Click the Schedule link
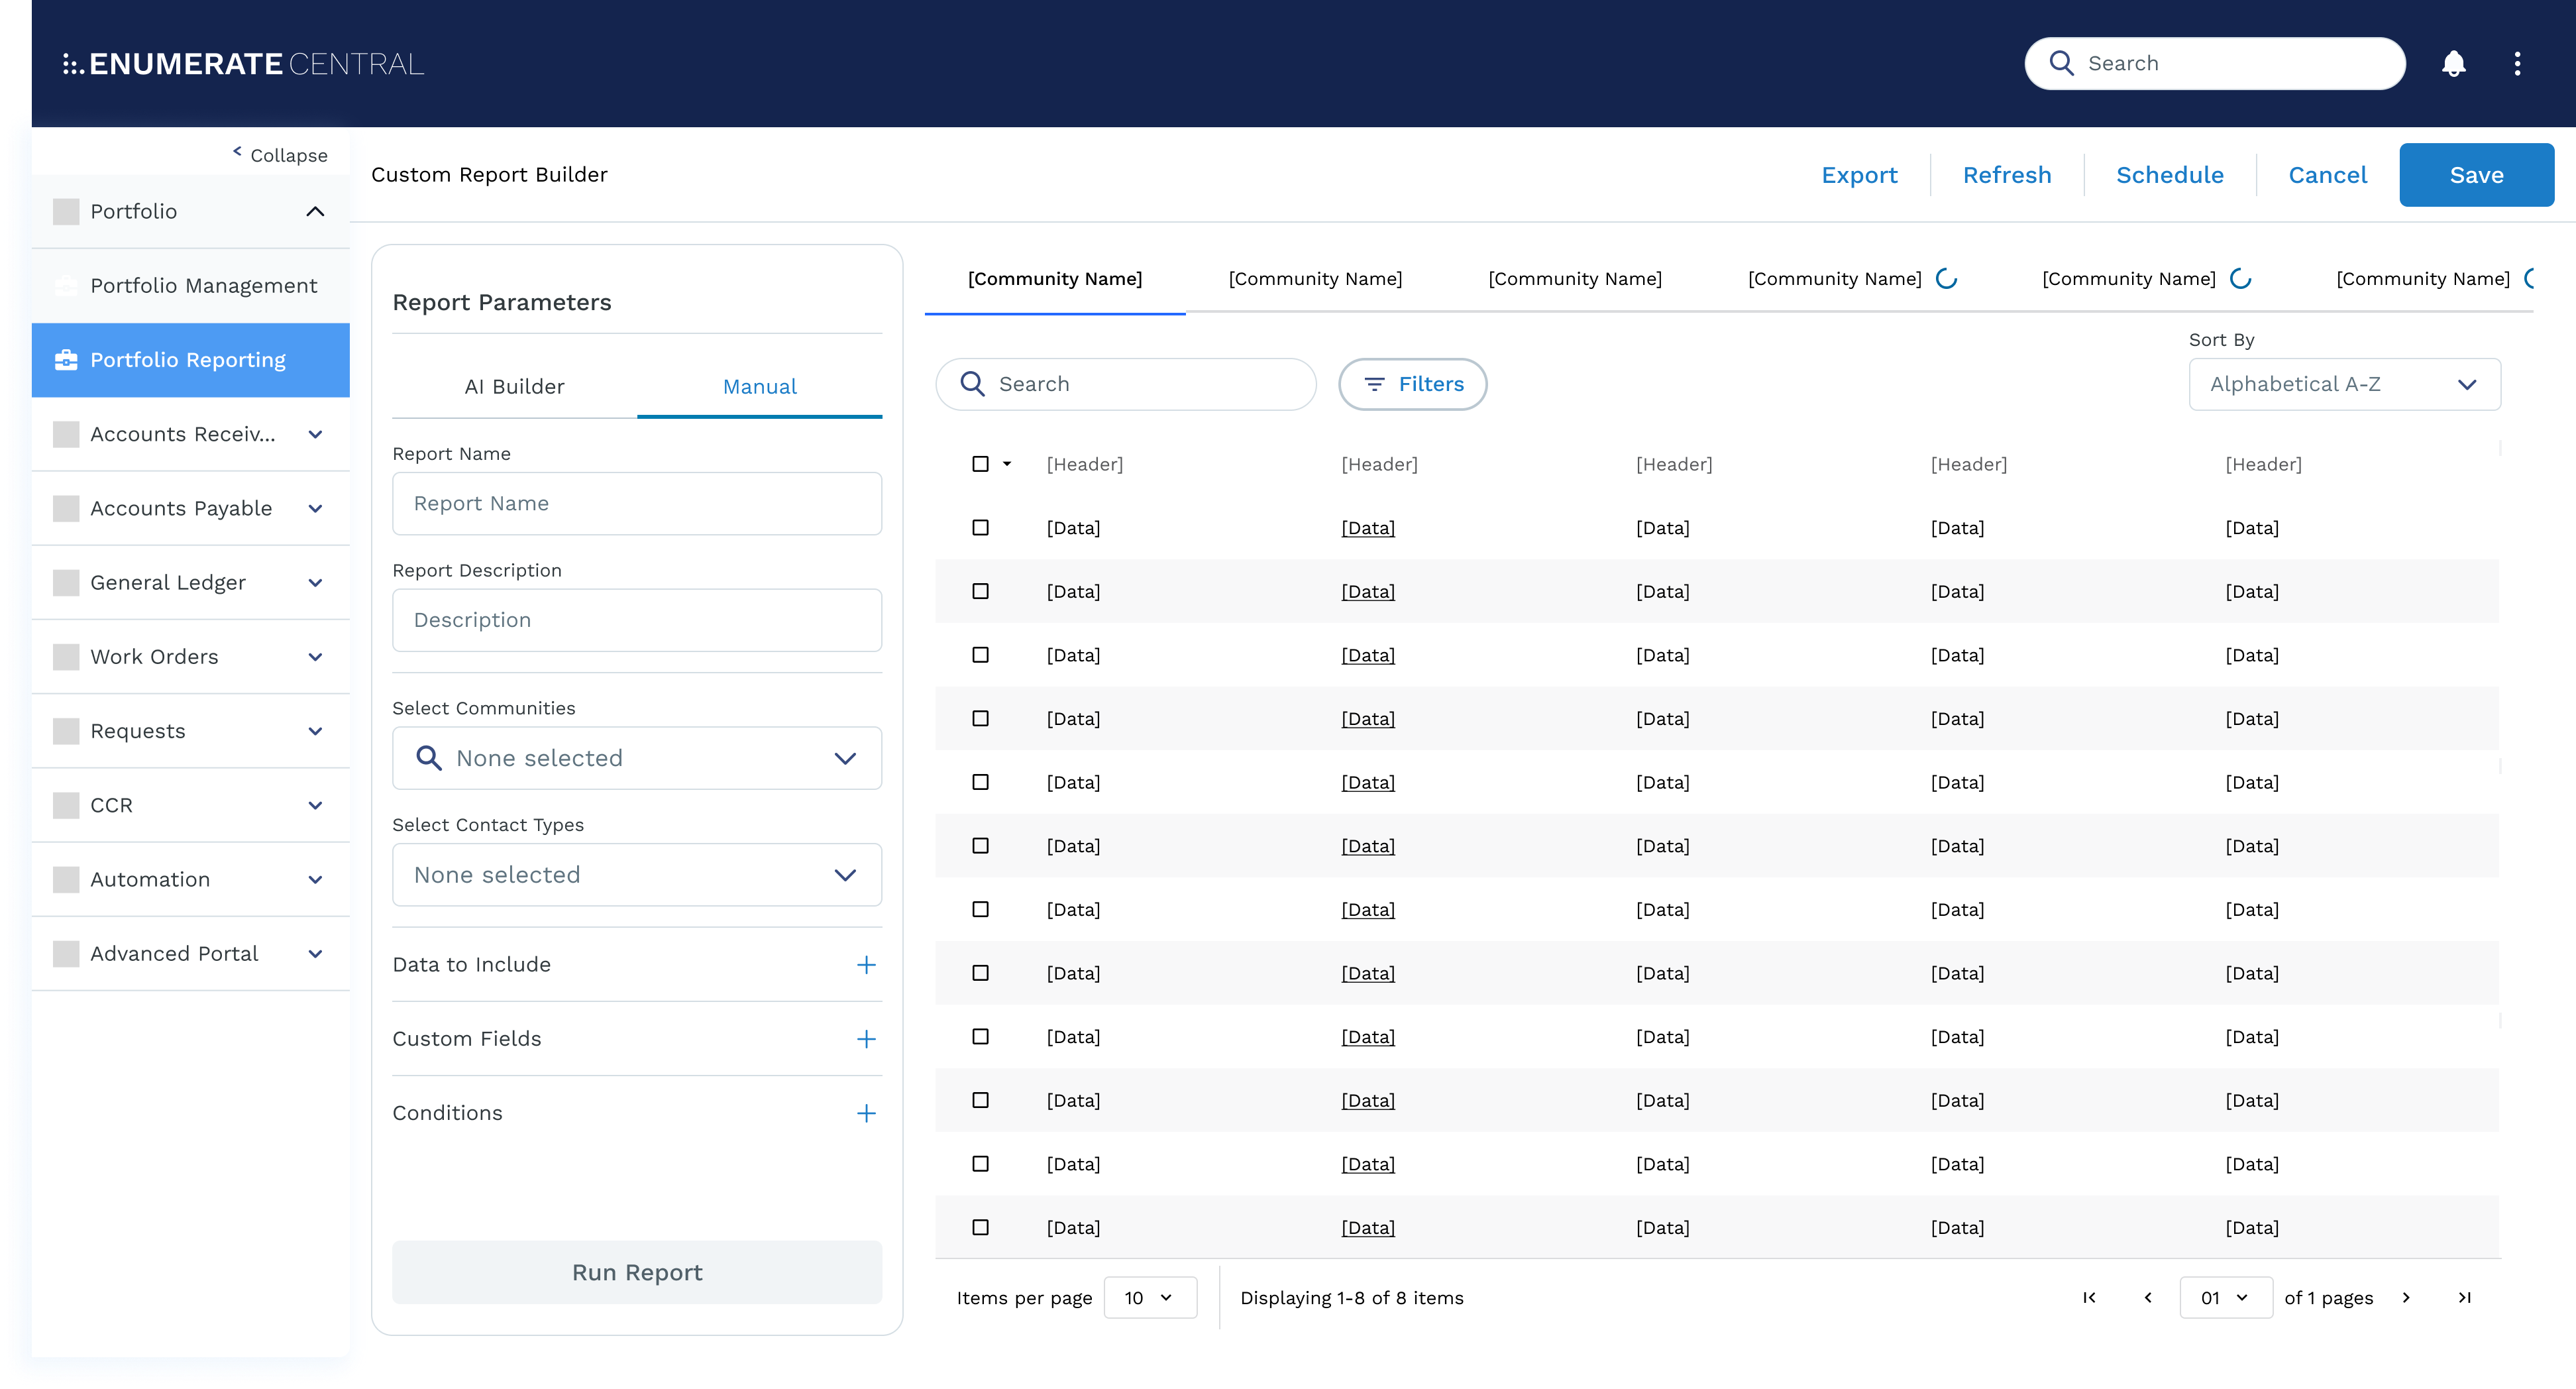Viewport: 2576px width, 1389px height. tap(2169, 175)
